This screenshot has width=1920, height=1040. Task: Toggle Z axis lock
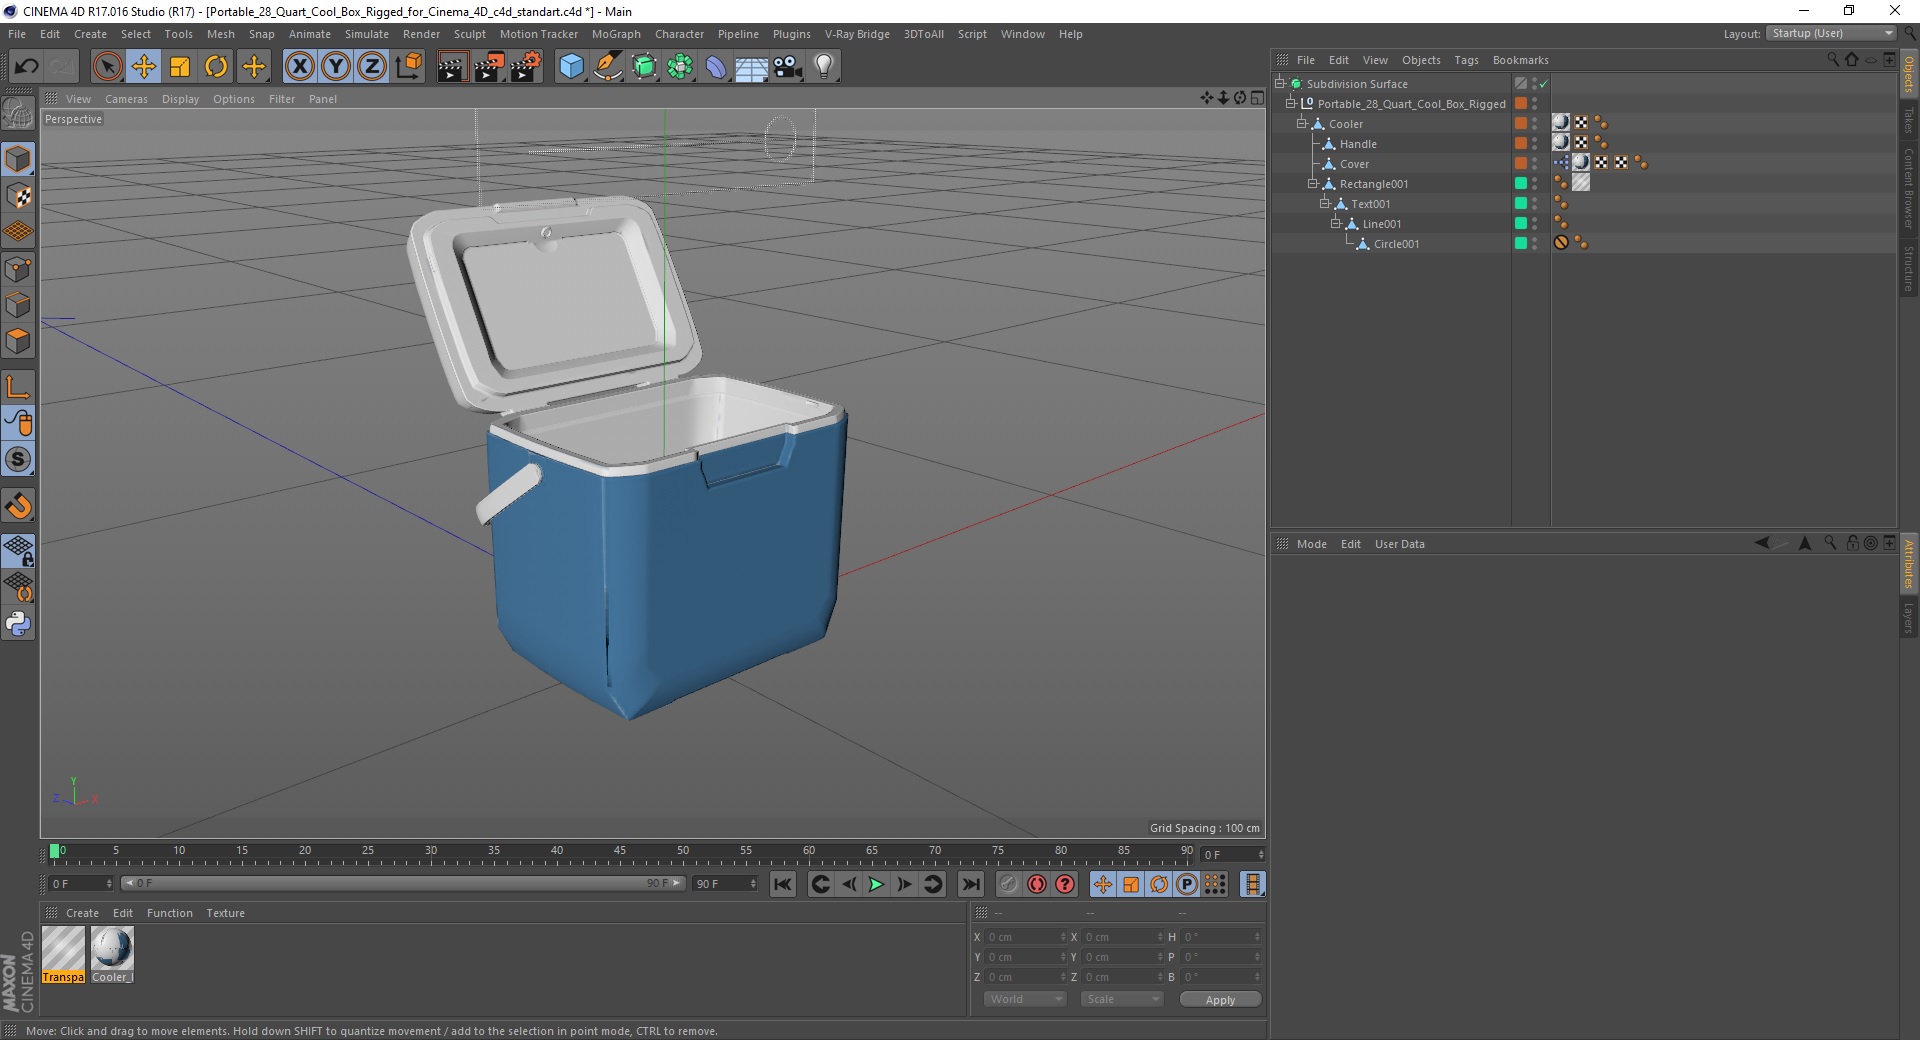372,67
